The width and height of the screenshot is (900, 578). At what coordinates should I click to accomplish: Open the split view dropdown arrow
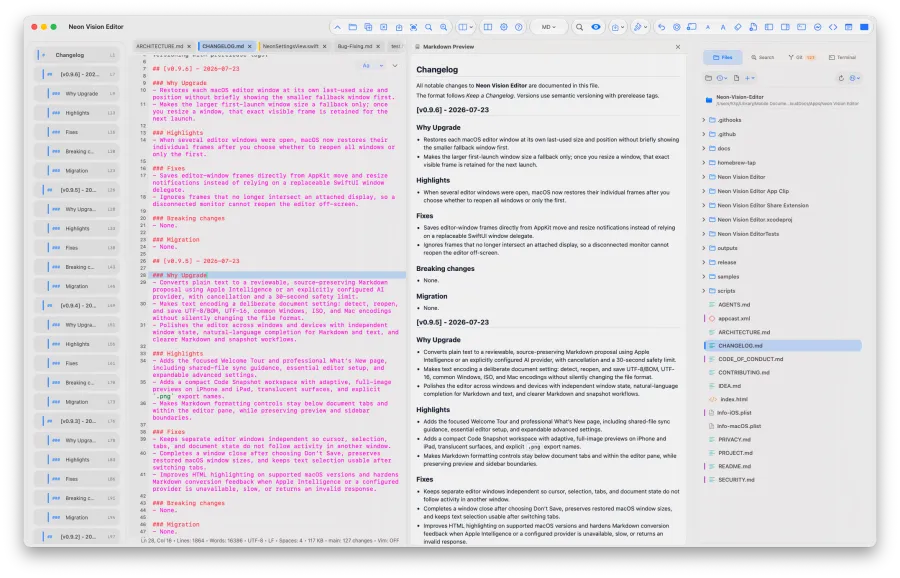coord(471,27)
